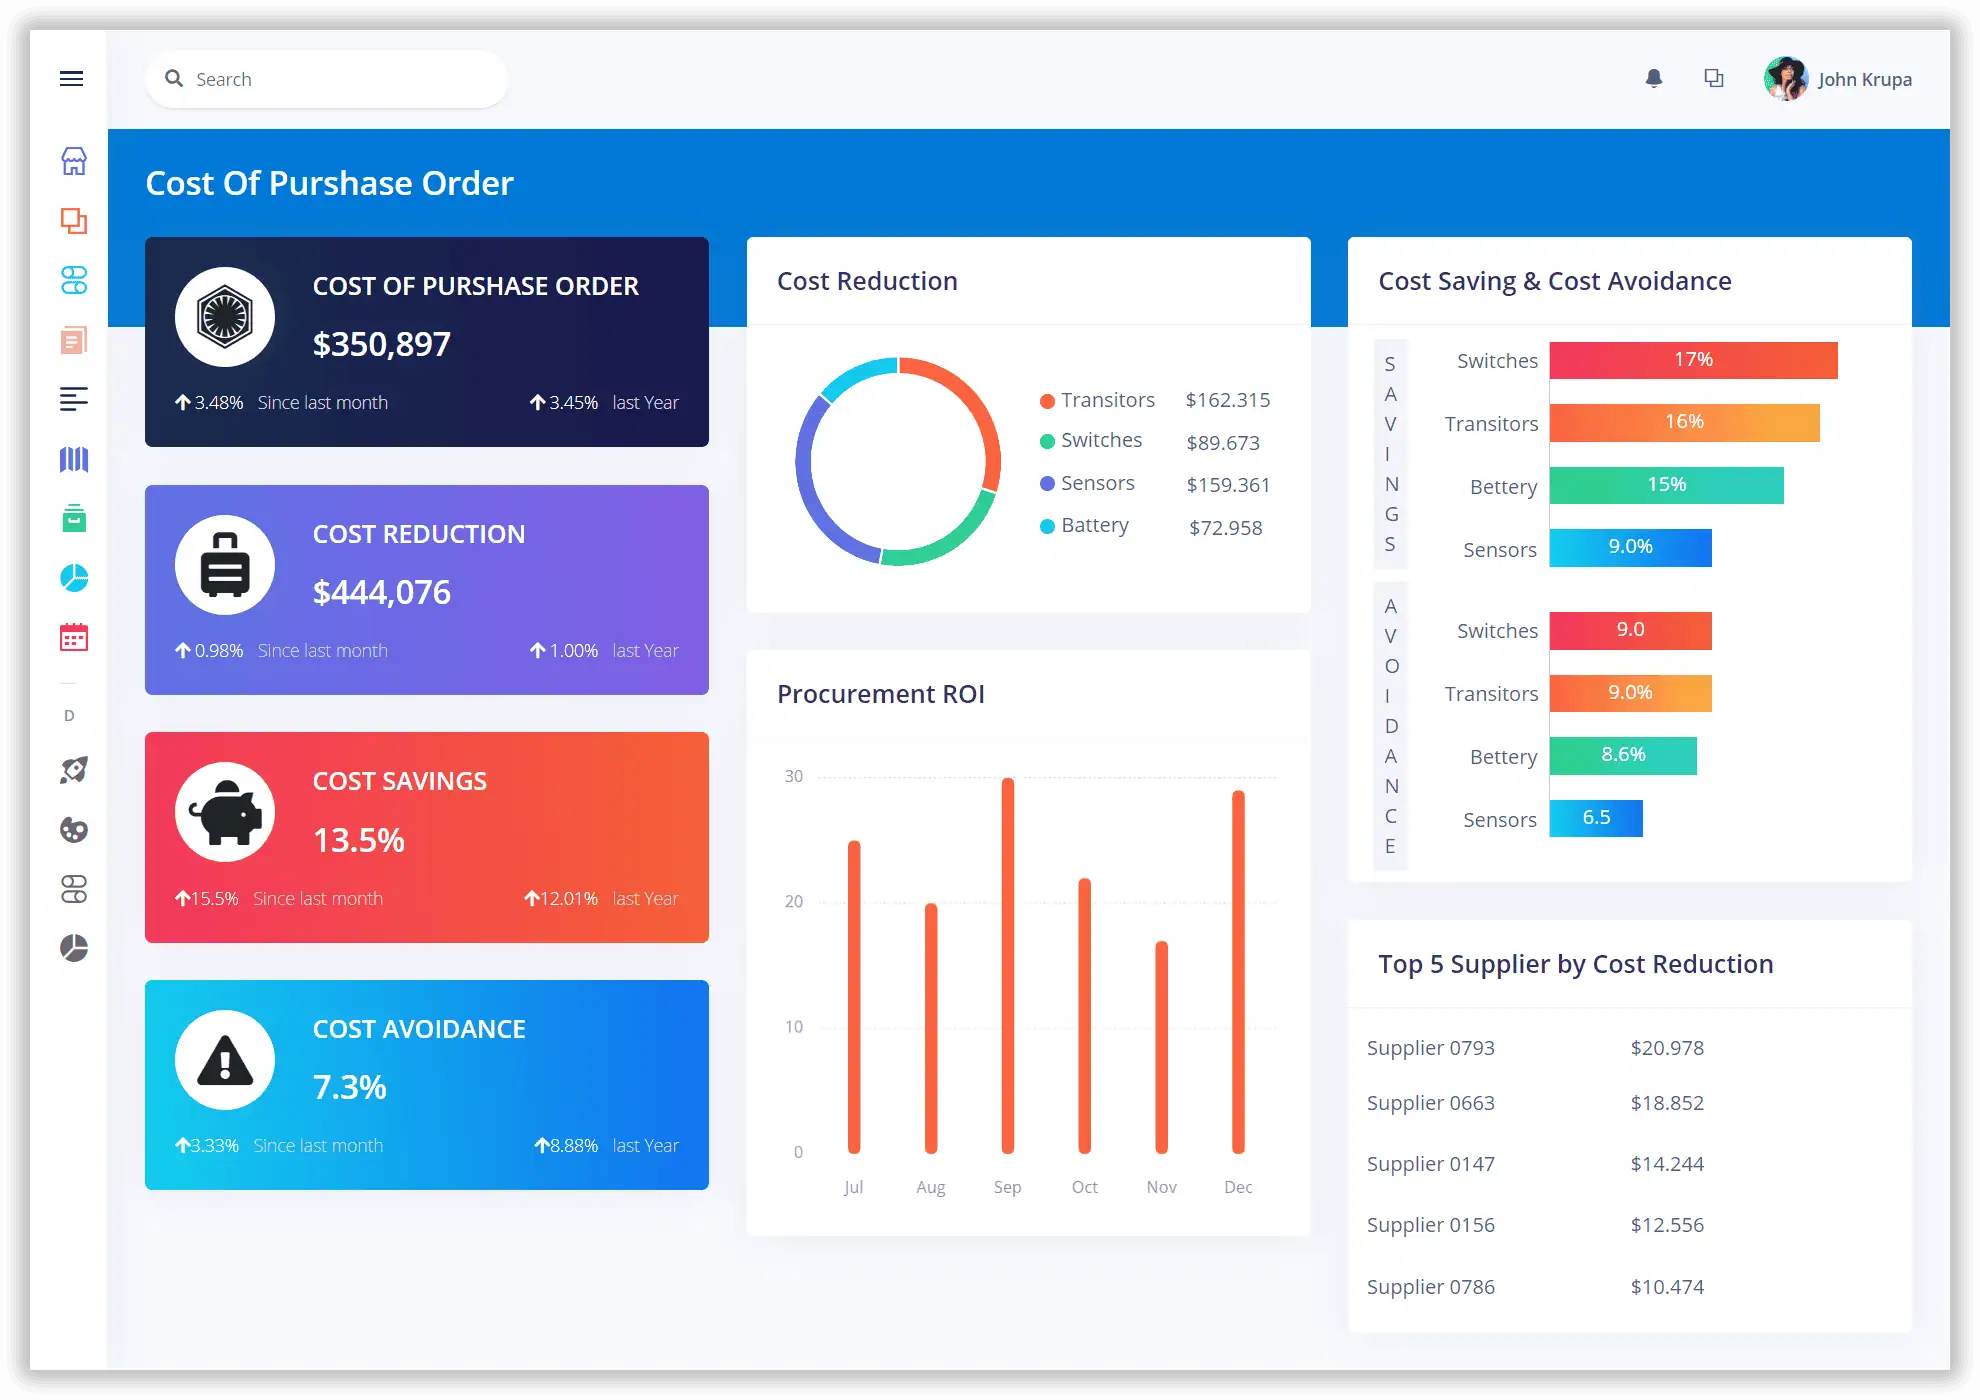Open the red calendar sidebar icon
Screen dimensions: 1980x1400
[74, 637]
